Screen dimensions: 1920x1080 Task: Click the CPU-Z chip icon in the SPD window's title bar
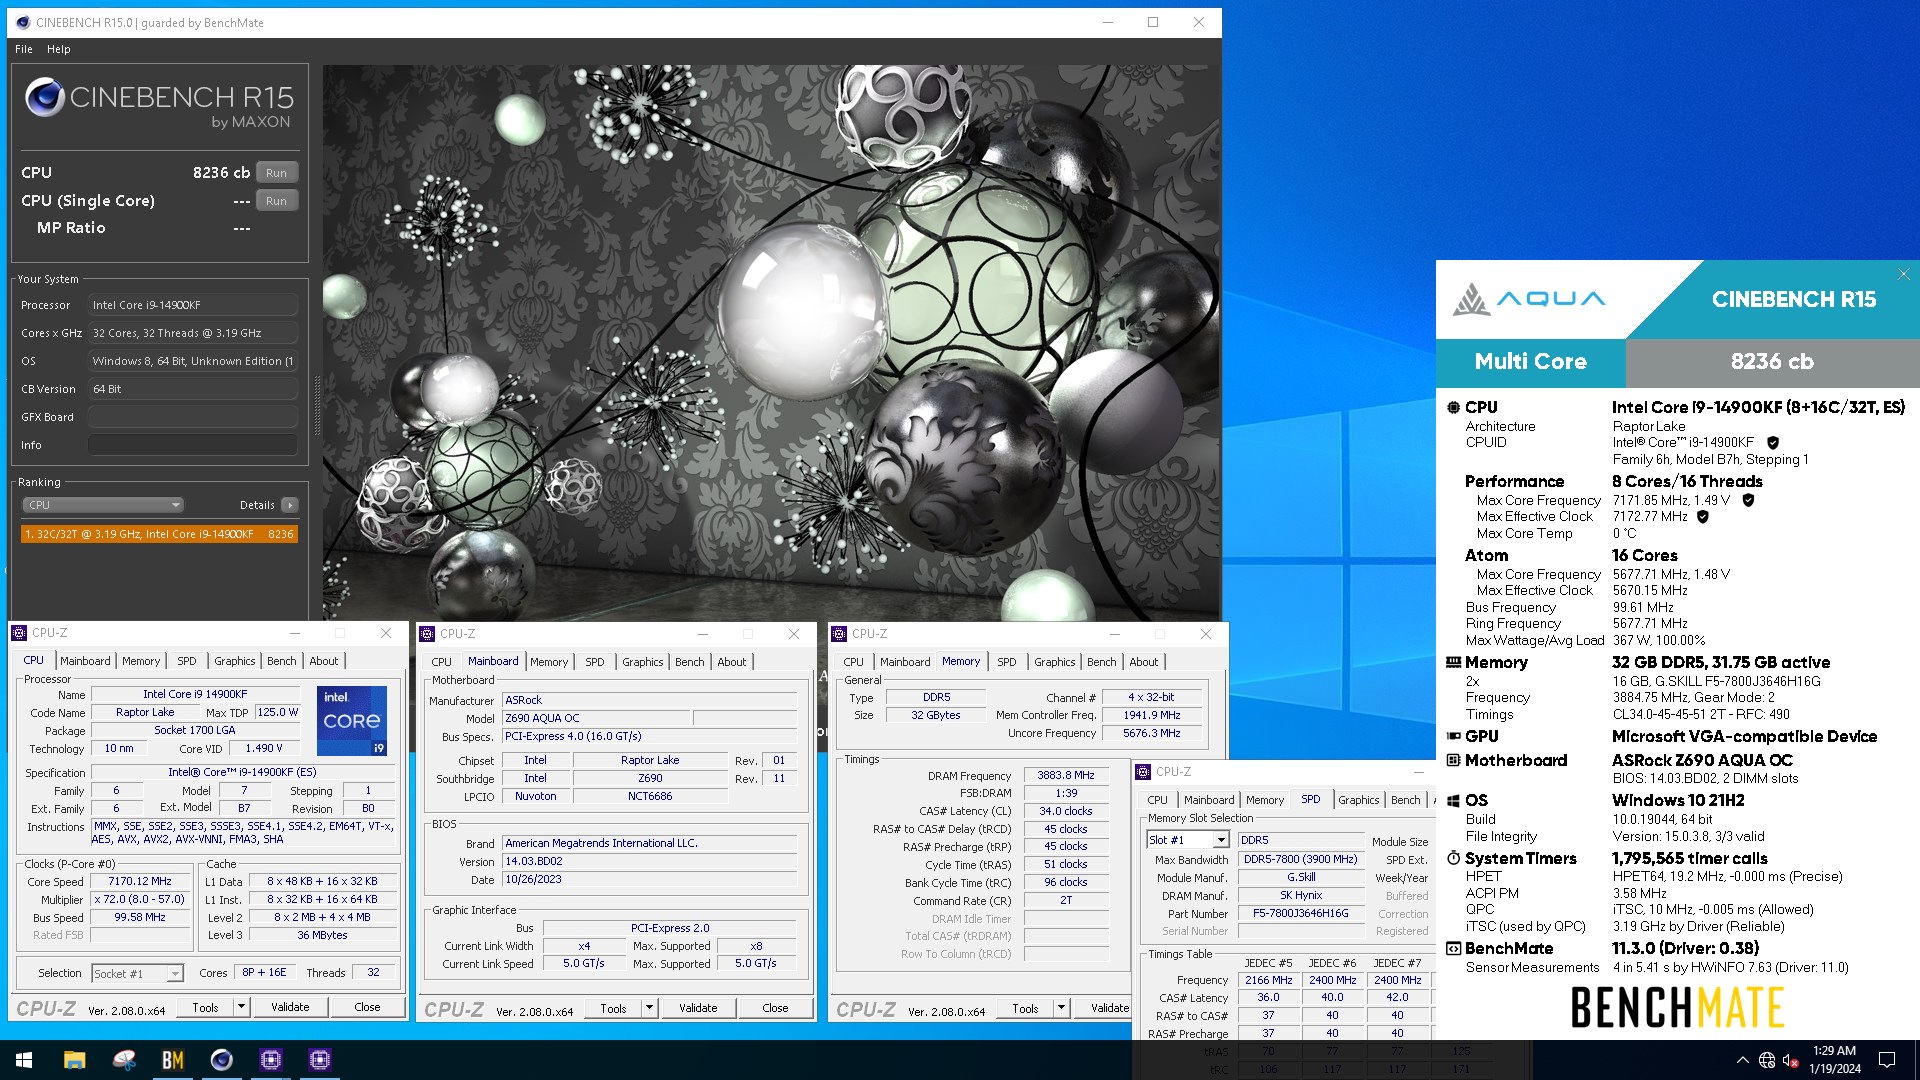point(1143,772)
